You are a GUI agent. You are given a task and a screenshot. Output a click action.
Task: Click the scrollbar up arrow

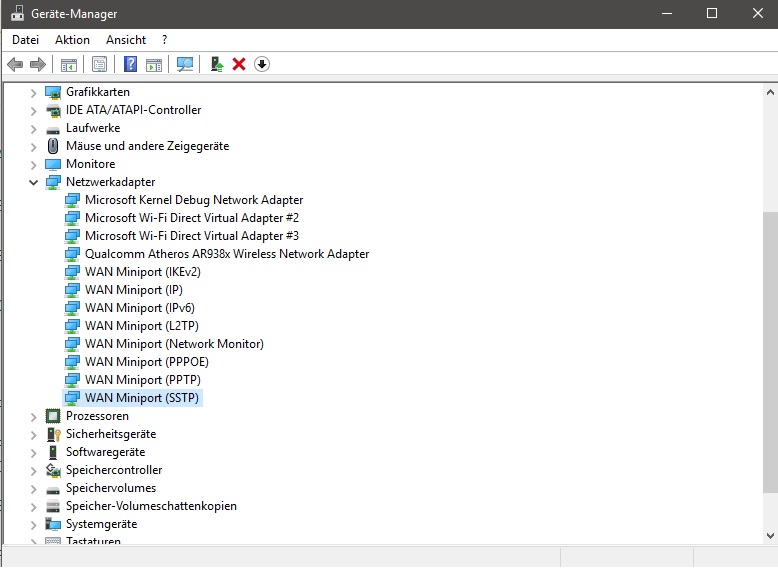[770, 92]
